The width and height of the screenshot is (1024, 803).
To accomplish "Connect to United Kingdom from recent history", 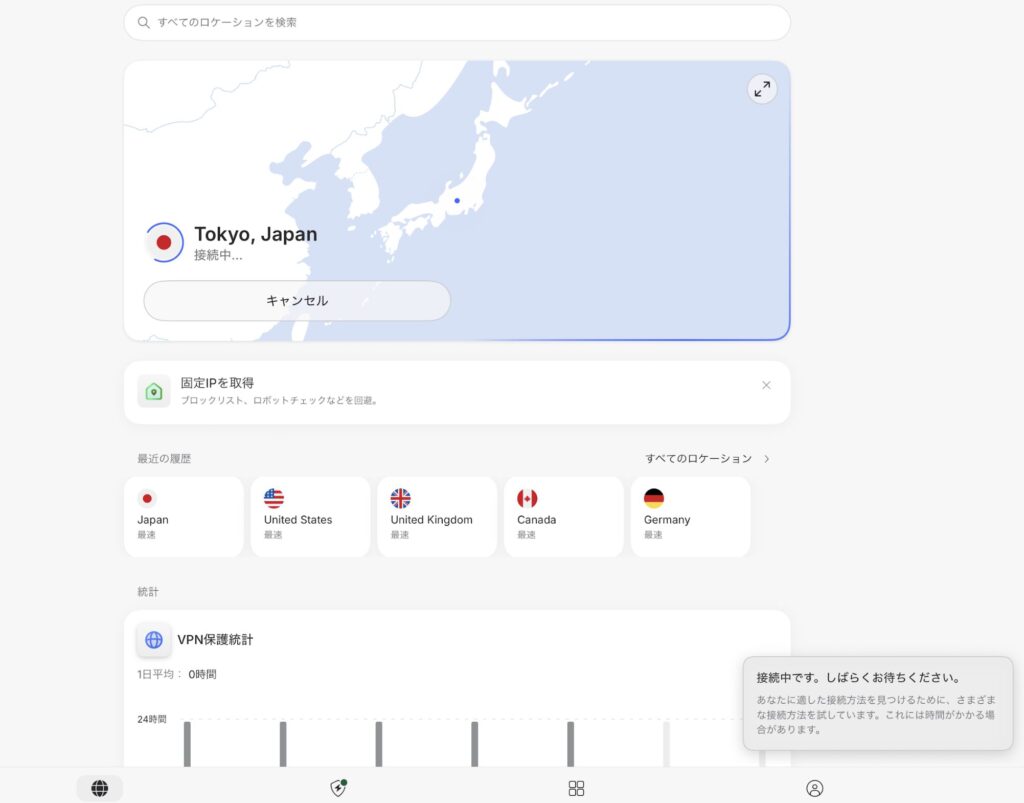I will 436,516.
